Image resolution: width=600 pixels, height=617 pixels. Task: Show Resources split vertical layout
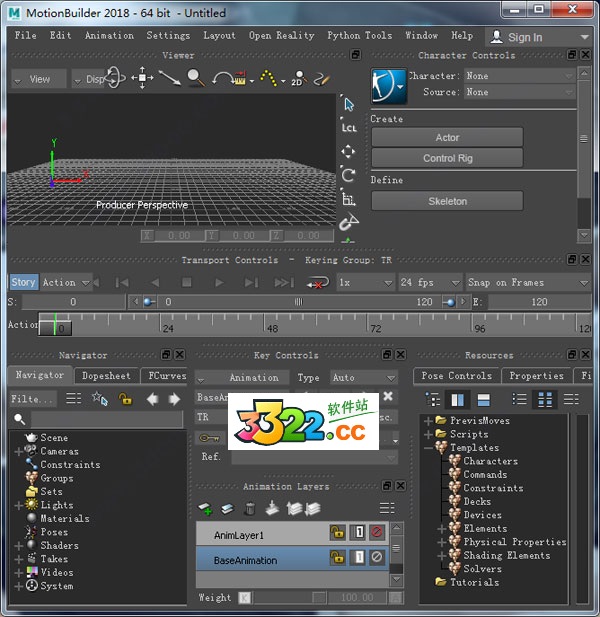point(458,399)
